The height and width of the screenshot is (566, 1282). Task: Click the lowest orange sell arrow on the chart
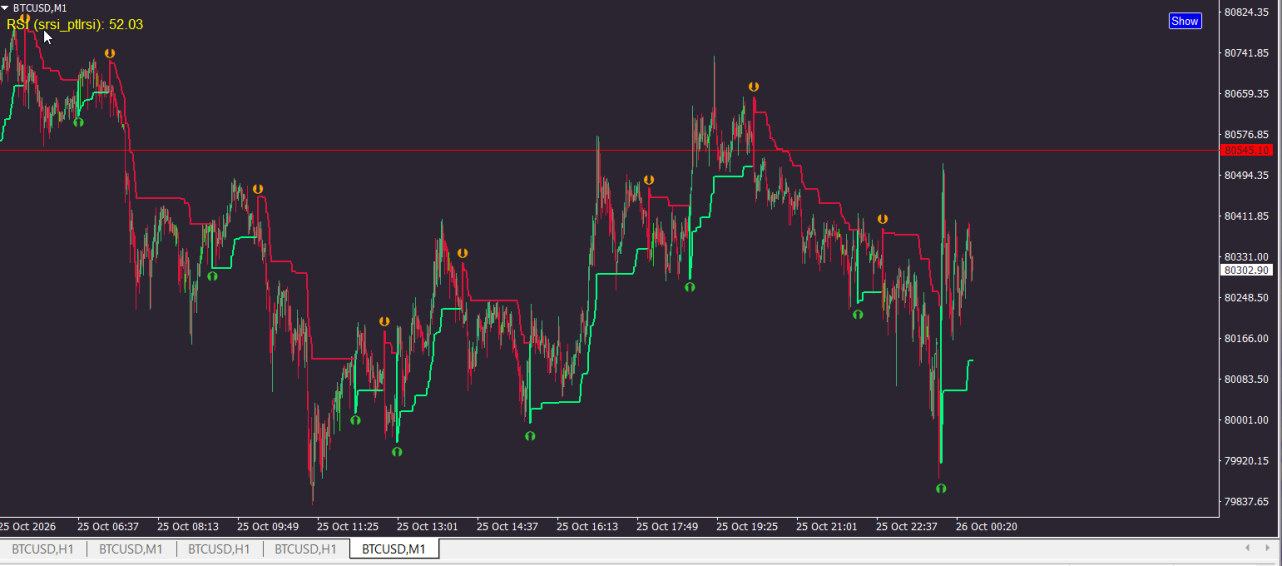384,322
